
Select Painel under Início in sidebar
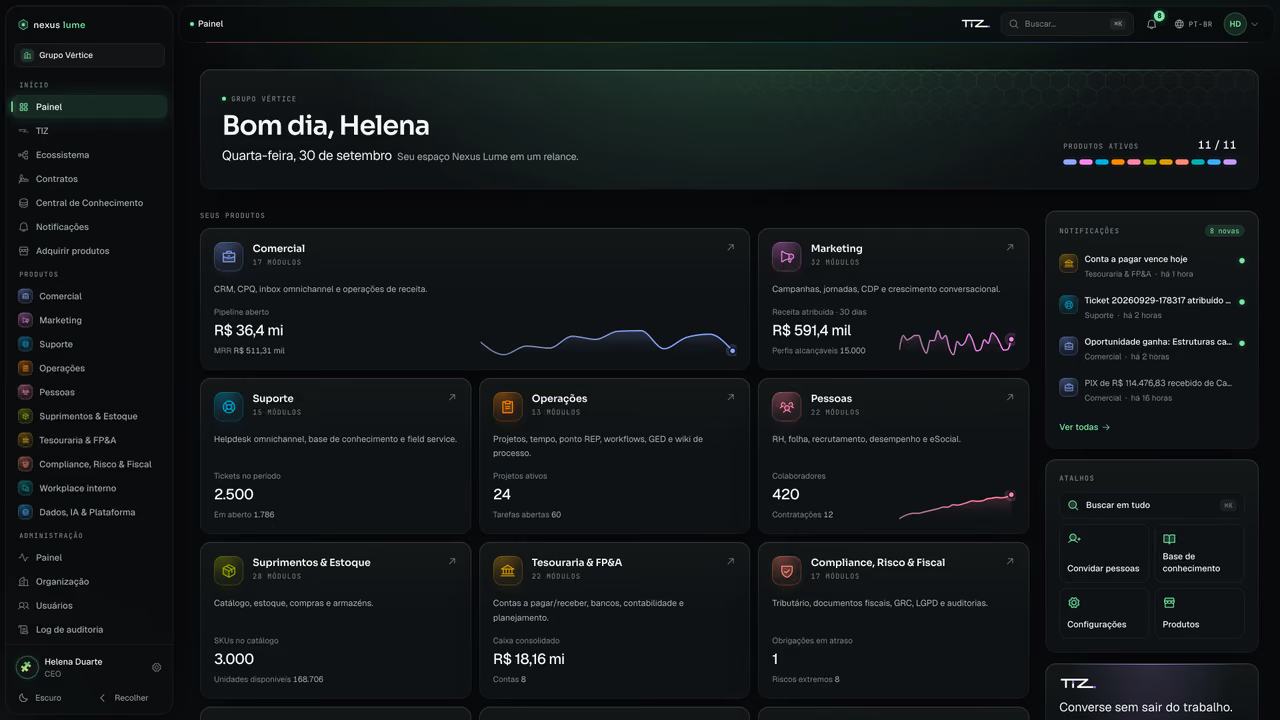click(x=90, y=107)
